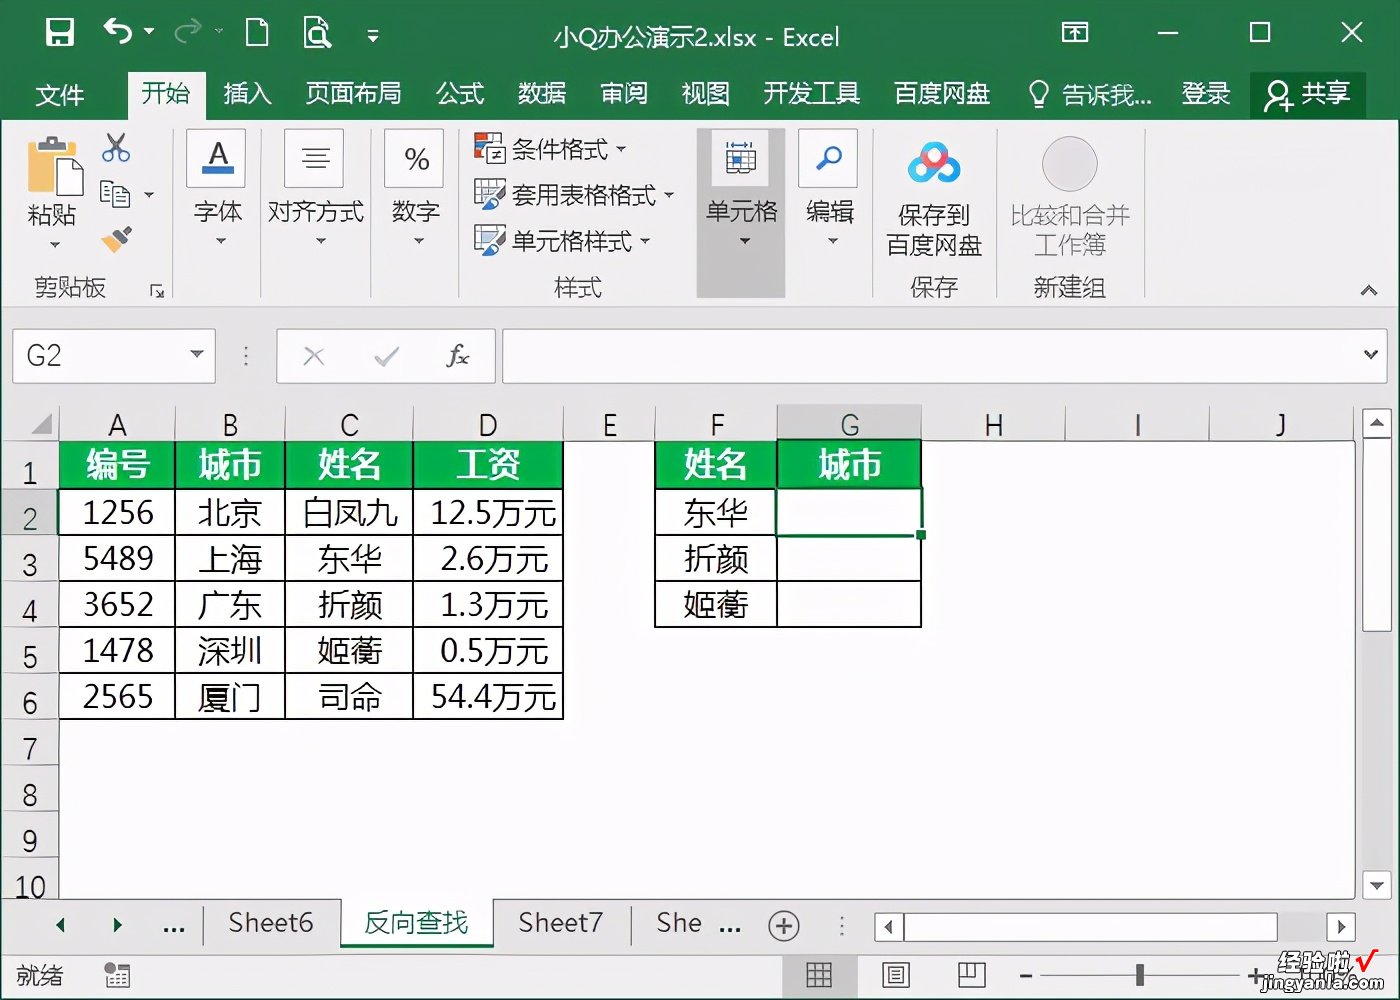This screenshot has height=1000, width=1400.
Task: Select cell containing 东华 in column F
Action: [x=716, y=513]
